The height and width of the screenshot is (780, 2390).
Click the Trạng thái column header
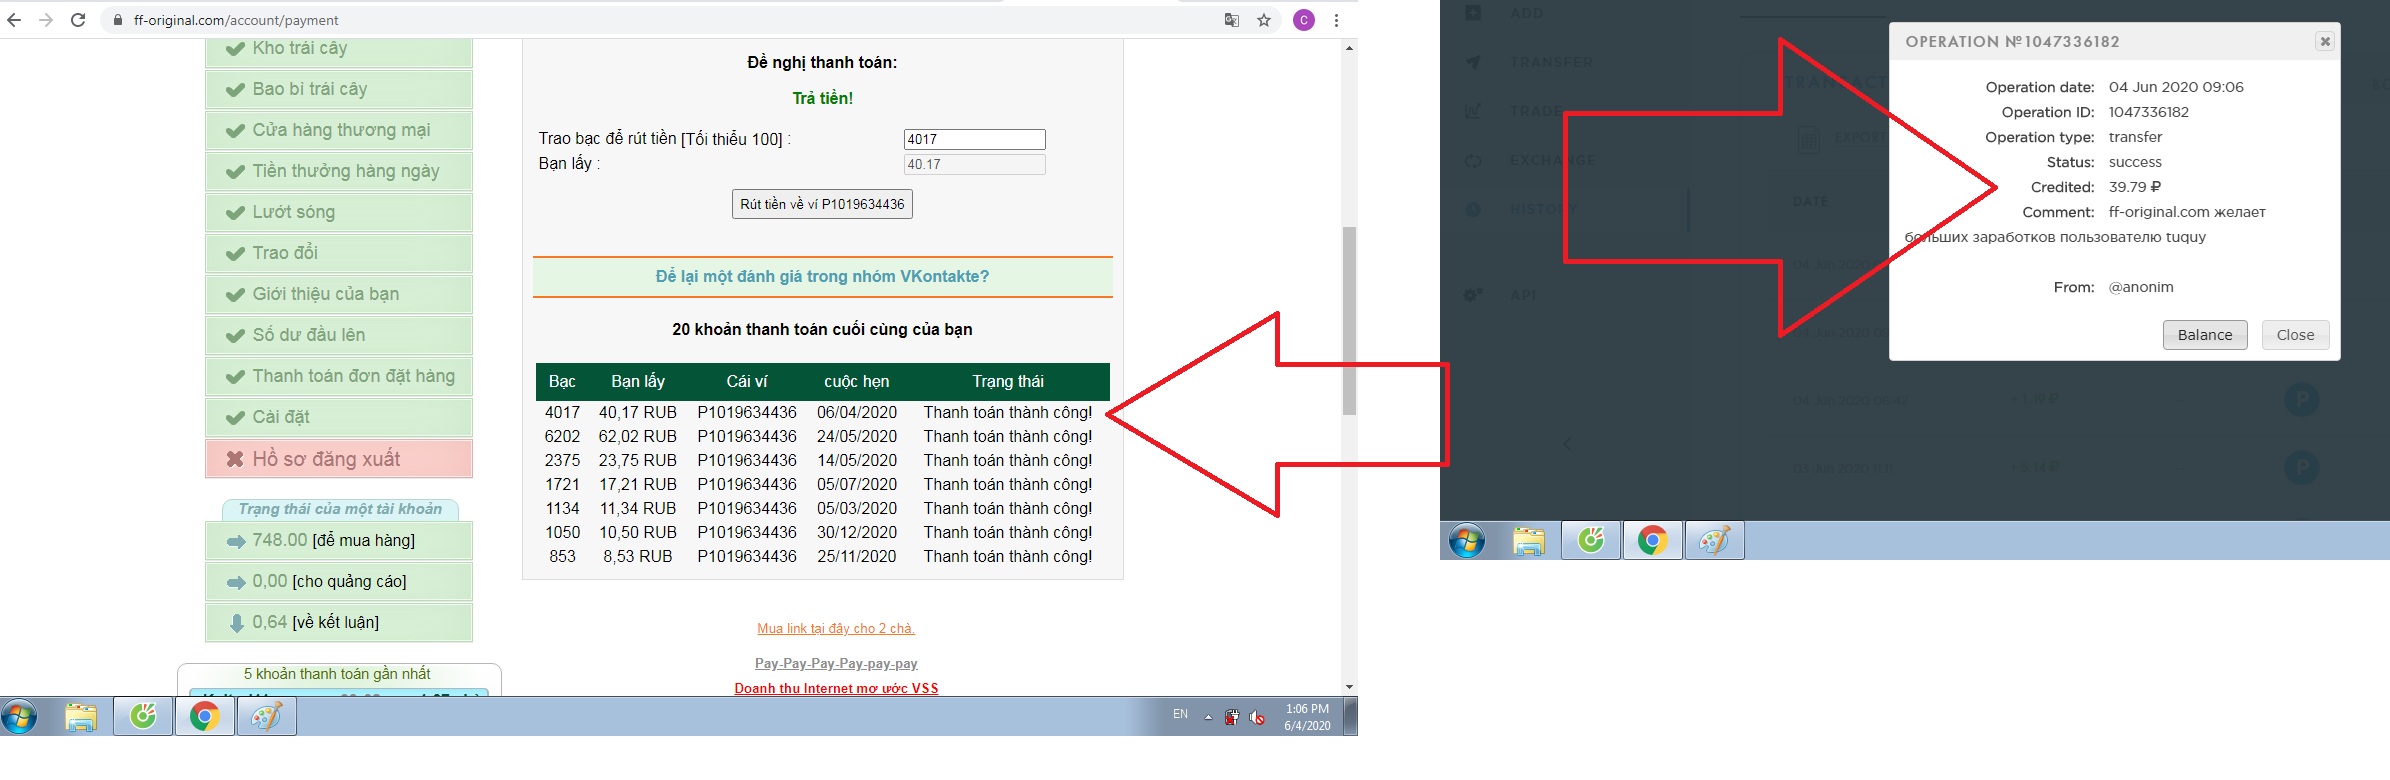pos(1008,382)
